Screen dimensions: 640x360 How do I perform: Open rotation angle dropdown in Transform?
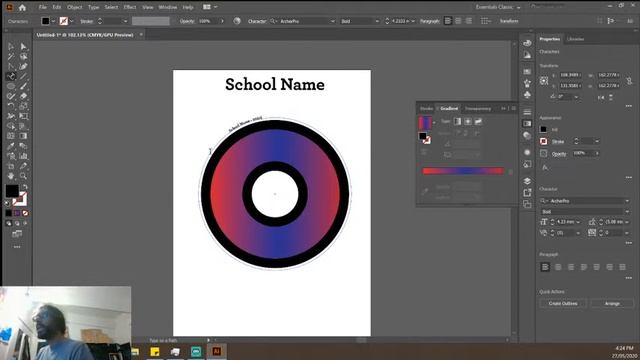pyautogui.click(x=576, y=97)
